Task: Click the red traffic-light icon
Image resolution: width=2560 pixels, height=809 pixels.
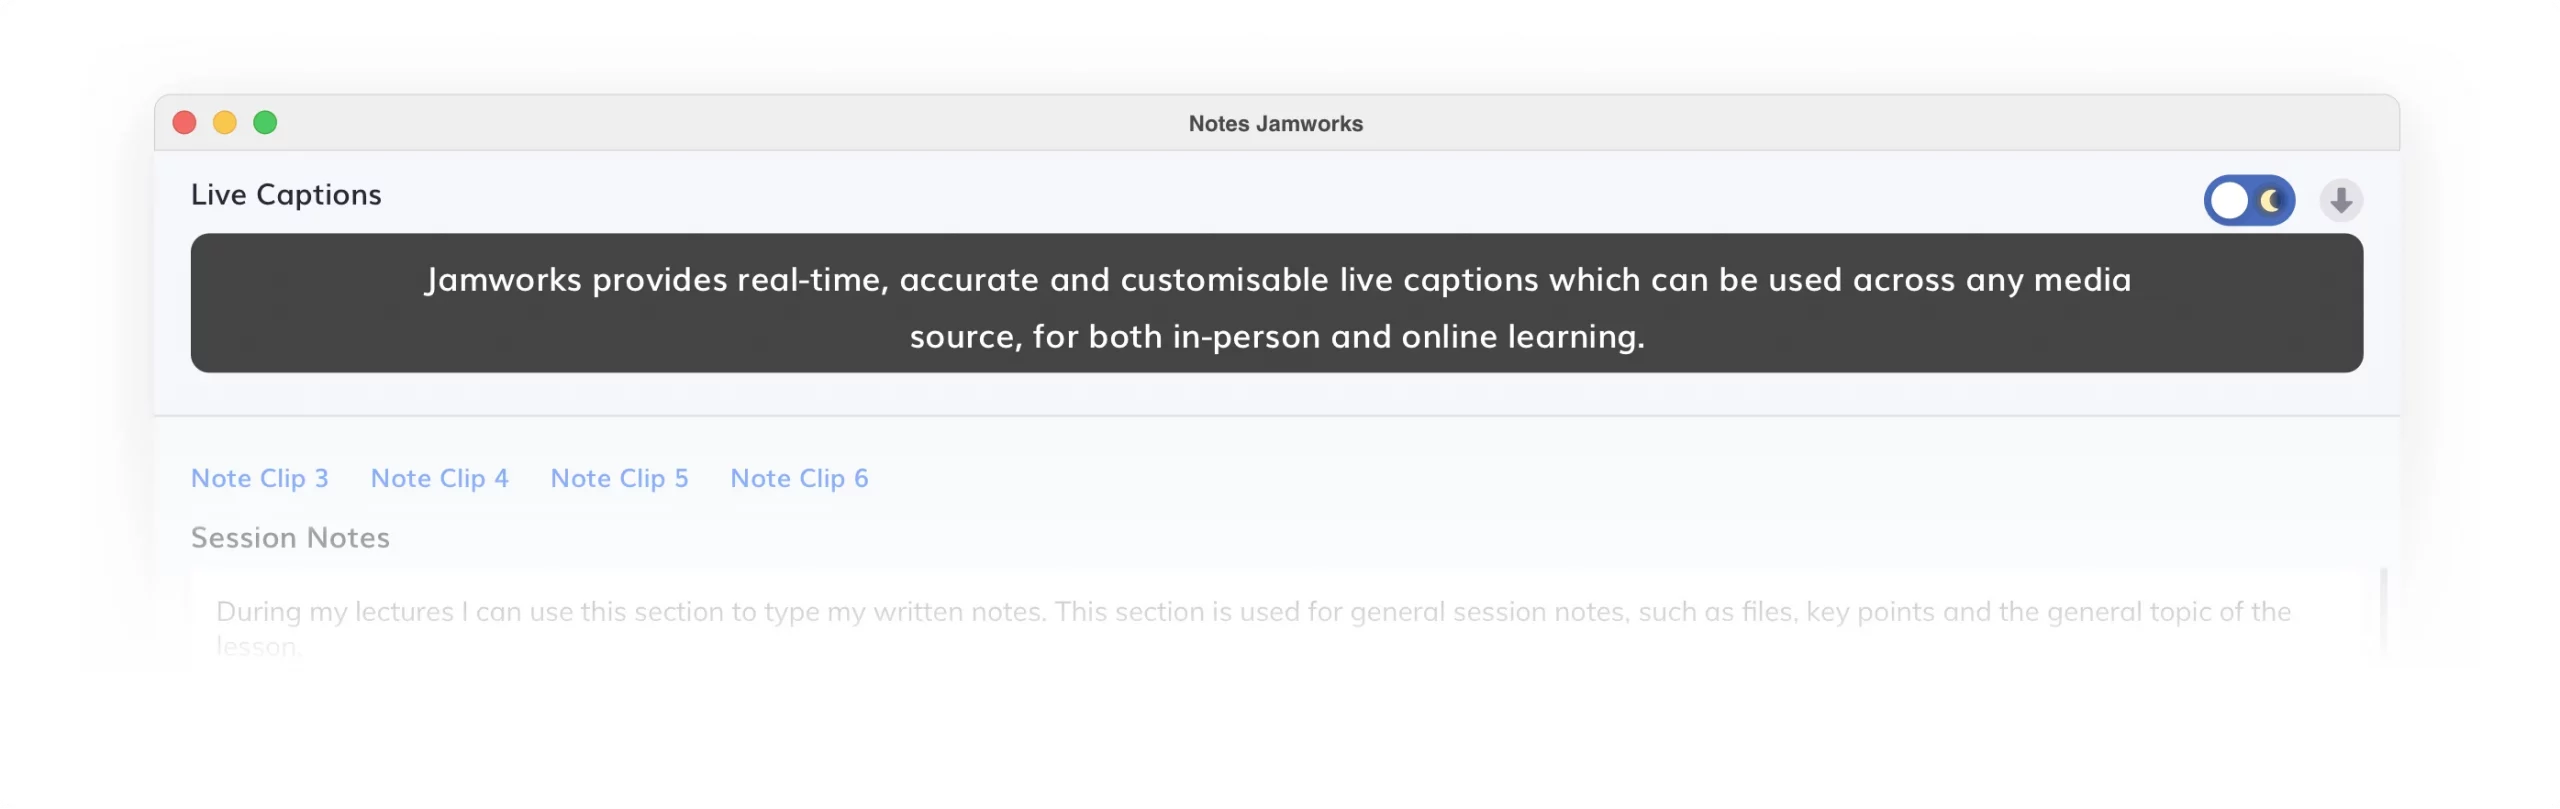Action: point(184,122)
